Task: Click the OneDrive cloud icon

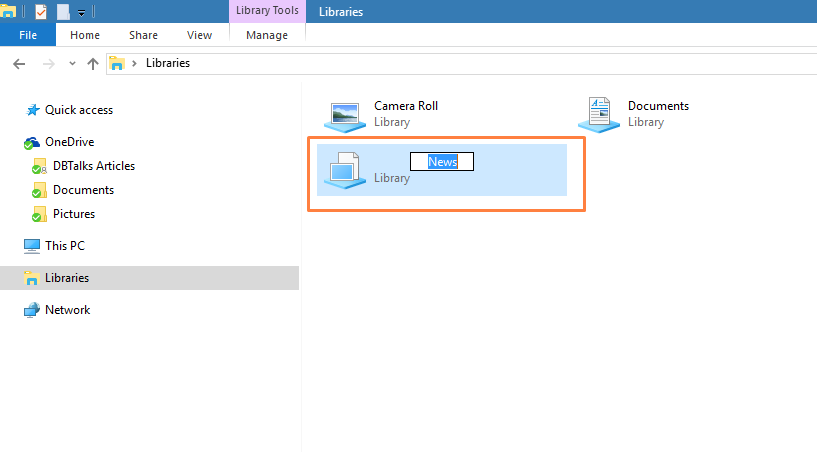Action: click(x=31, y=142)
